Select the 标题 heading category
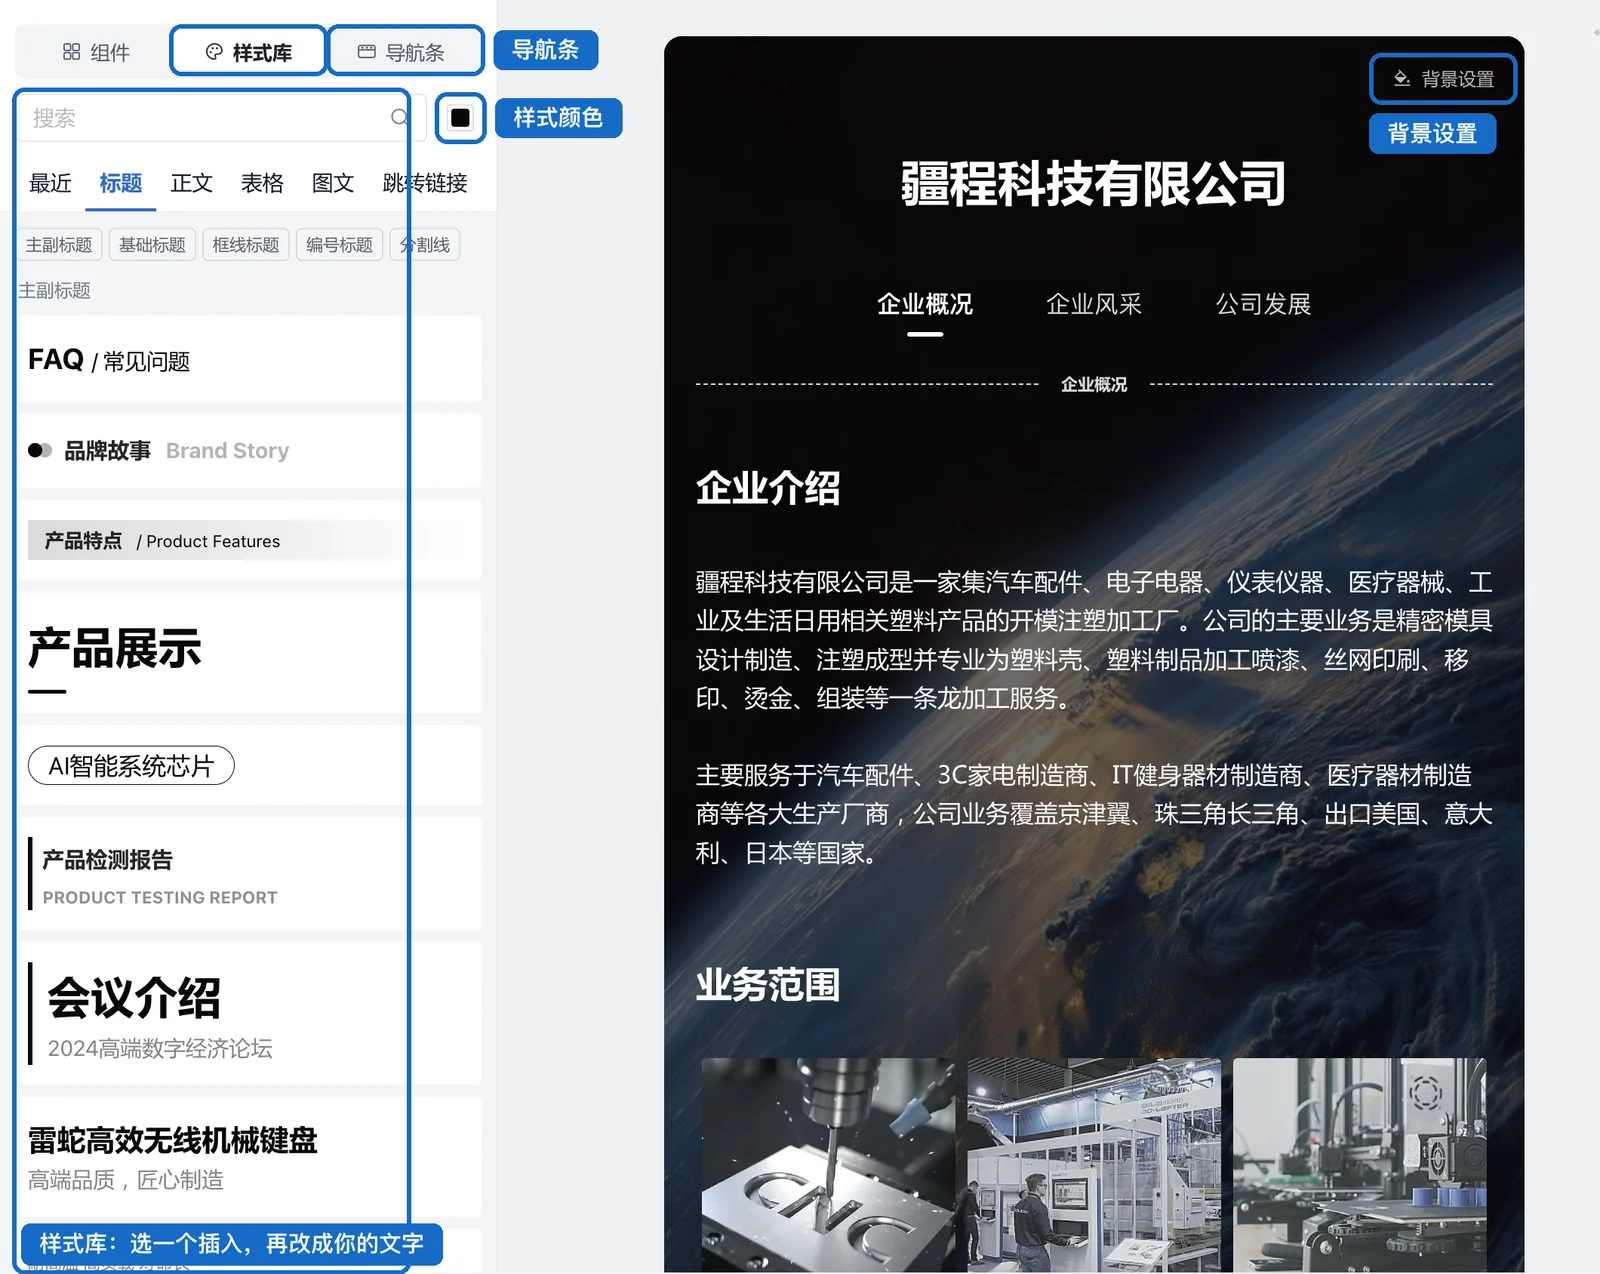The width and height of the screenshot is (1600, 1274). 121,183
